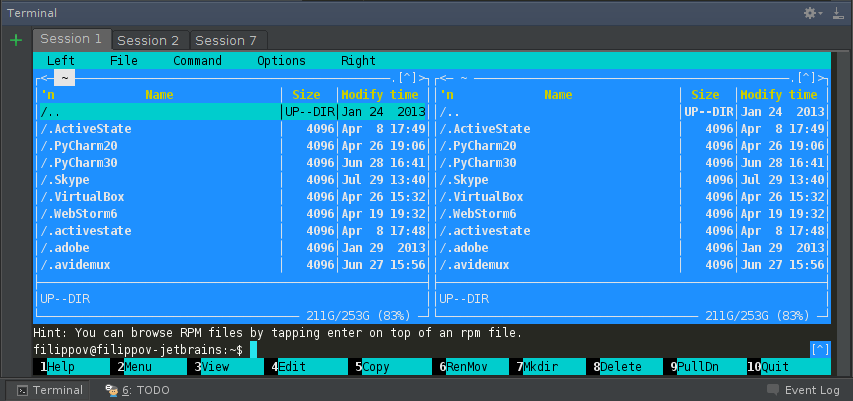Screen dimensions: 853x401
Task: Click left panel Name column header
Action: coord(159,95)
